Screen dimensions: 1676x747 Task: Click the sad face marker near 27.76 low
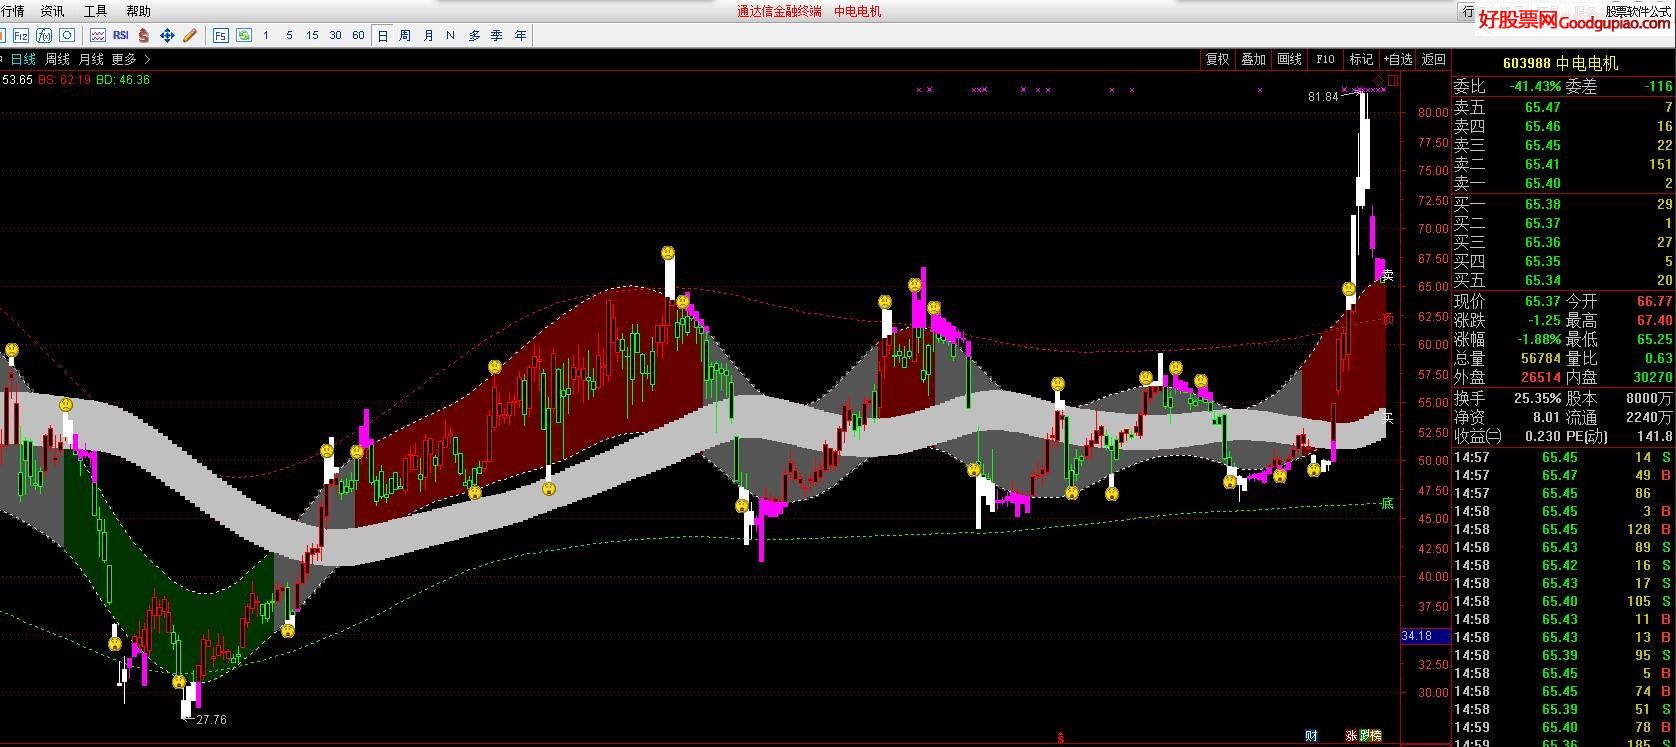(179, 683)
